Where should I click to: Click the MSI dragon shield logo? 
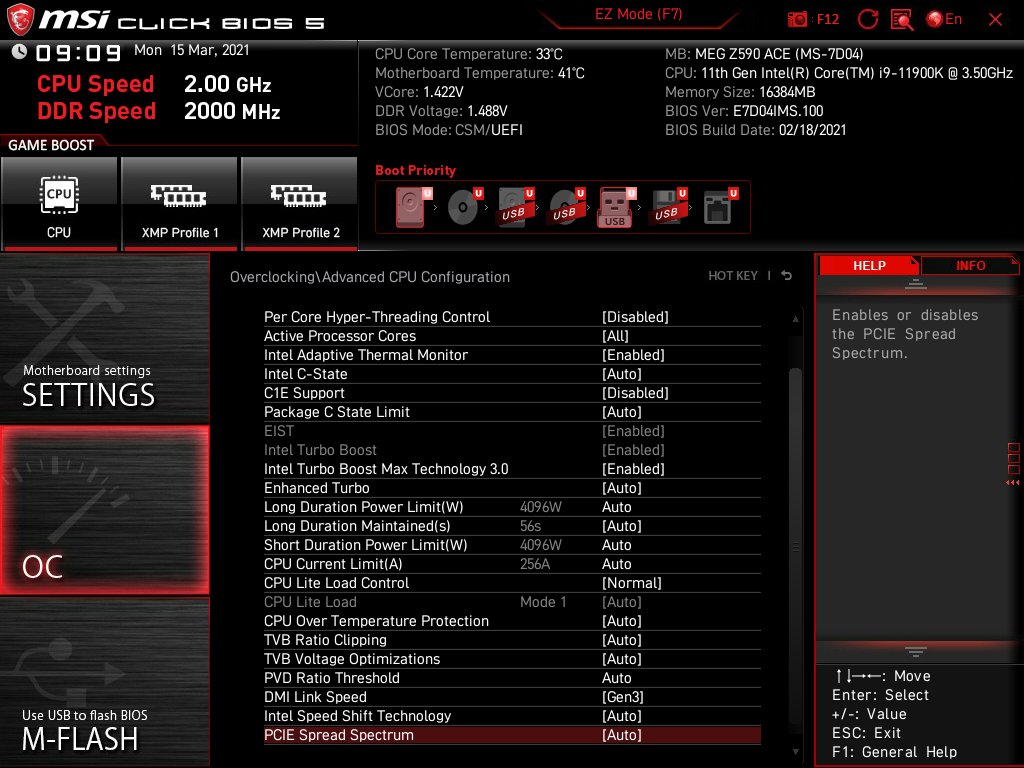[20, 19]
